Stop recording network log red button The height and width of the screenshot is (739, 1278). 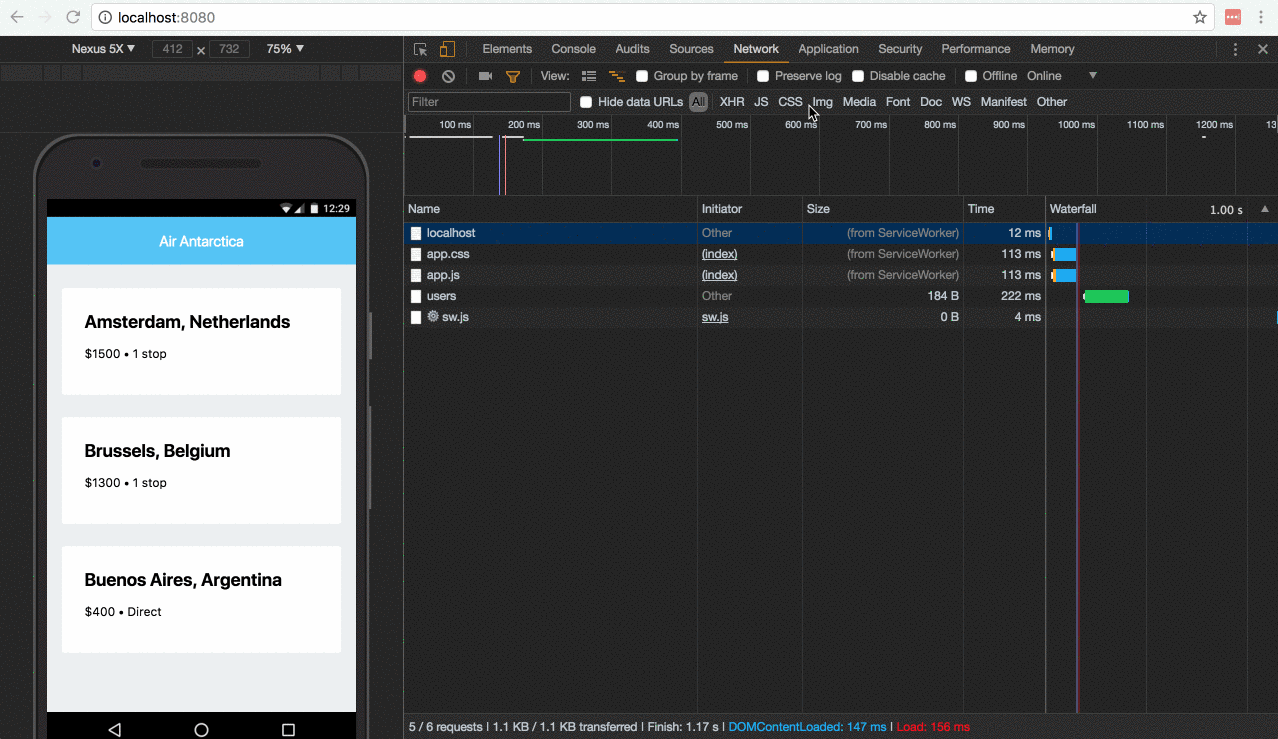(x=420, y=76)
